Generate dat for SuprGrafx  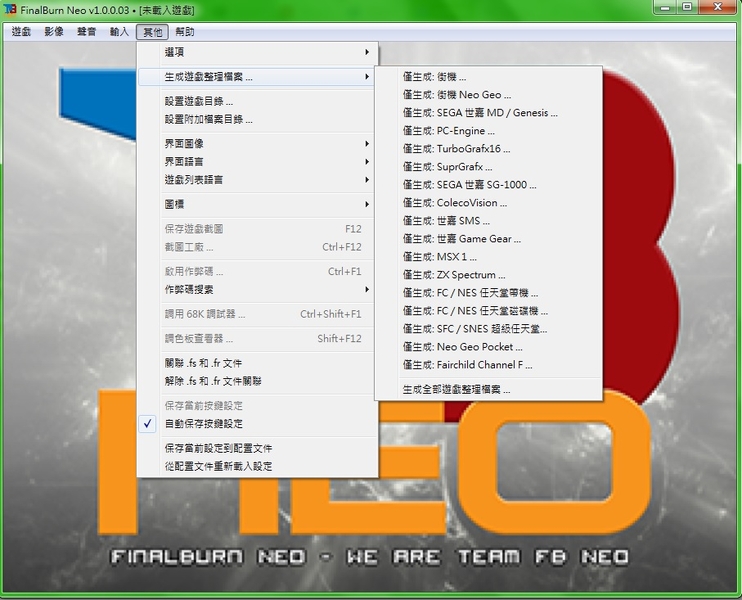(488, 167)
